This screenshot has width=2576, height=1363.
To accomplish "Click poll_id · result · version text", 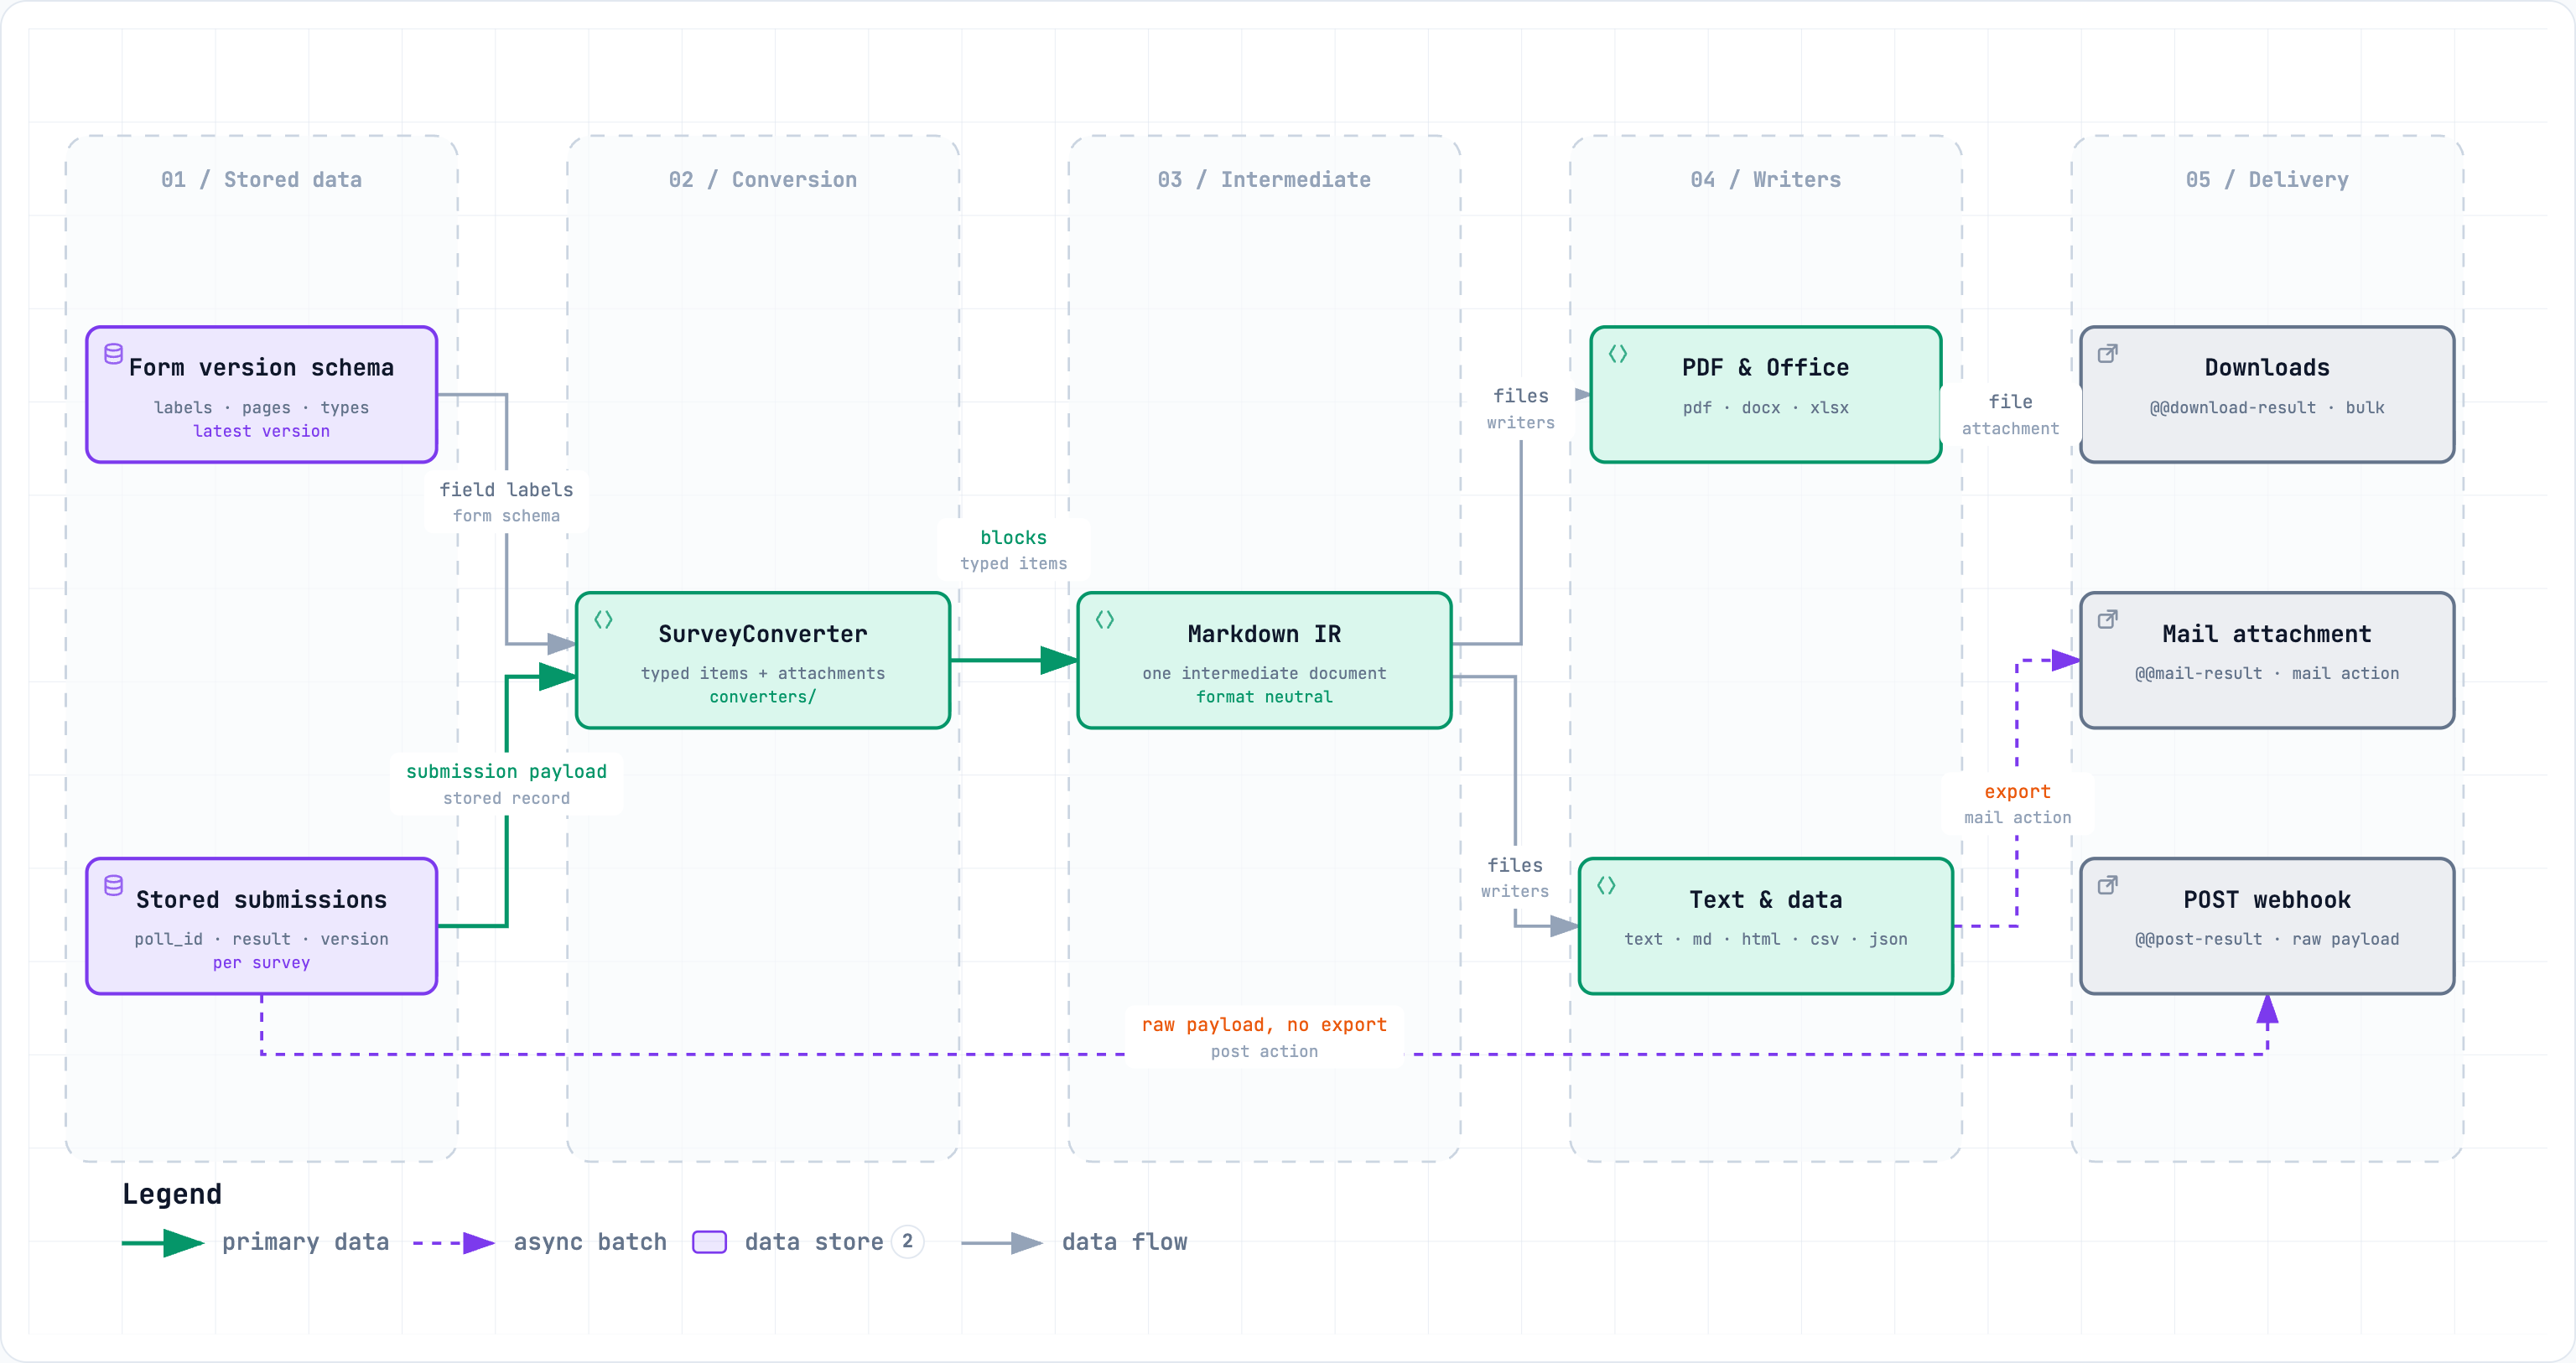I will (x=261, y=940).
